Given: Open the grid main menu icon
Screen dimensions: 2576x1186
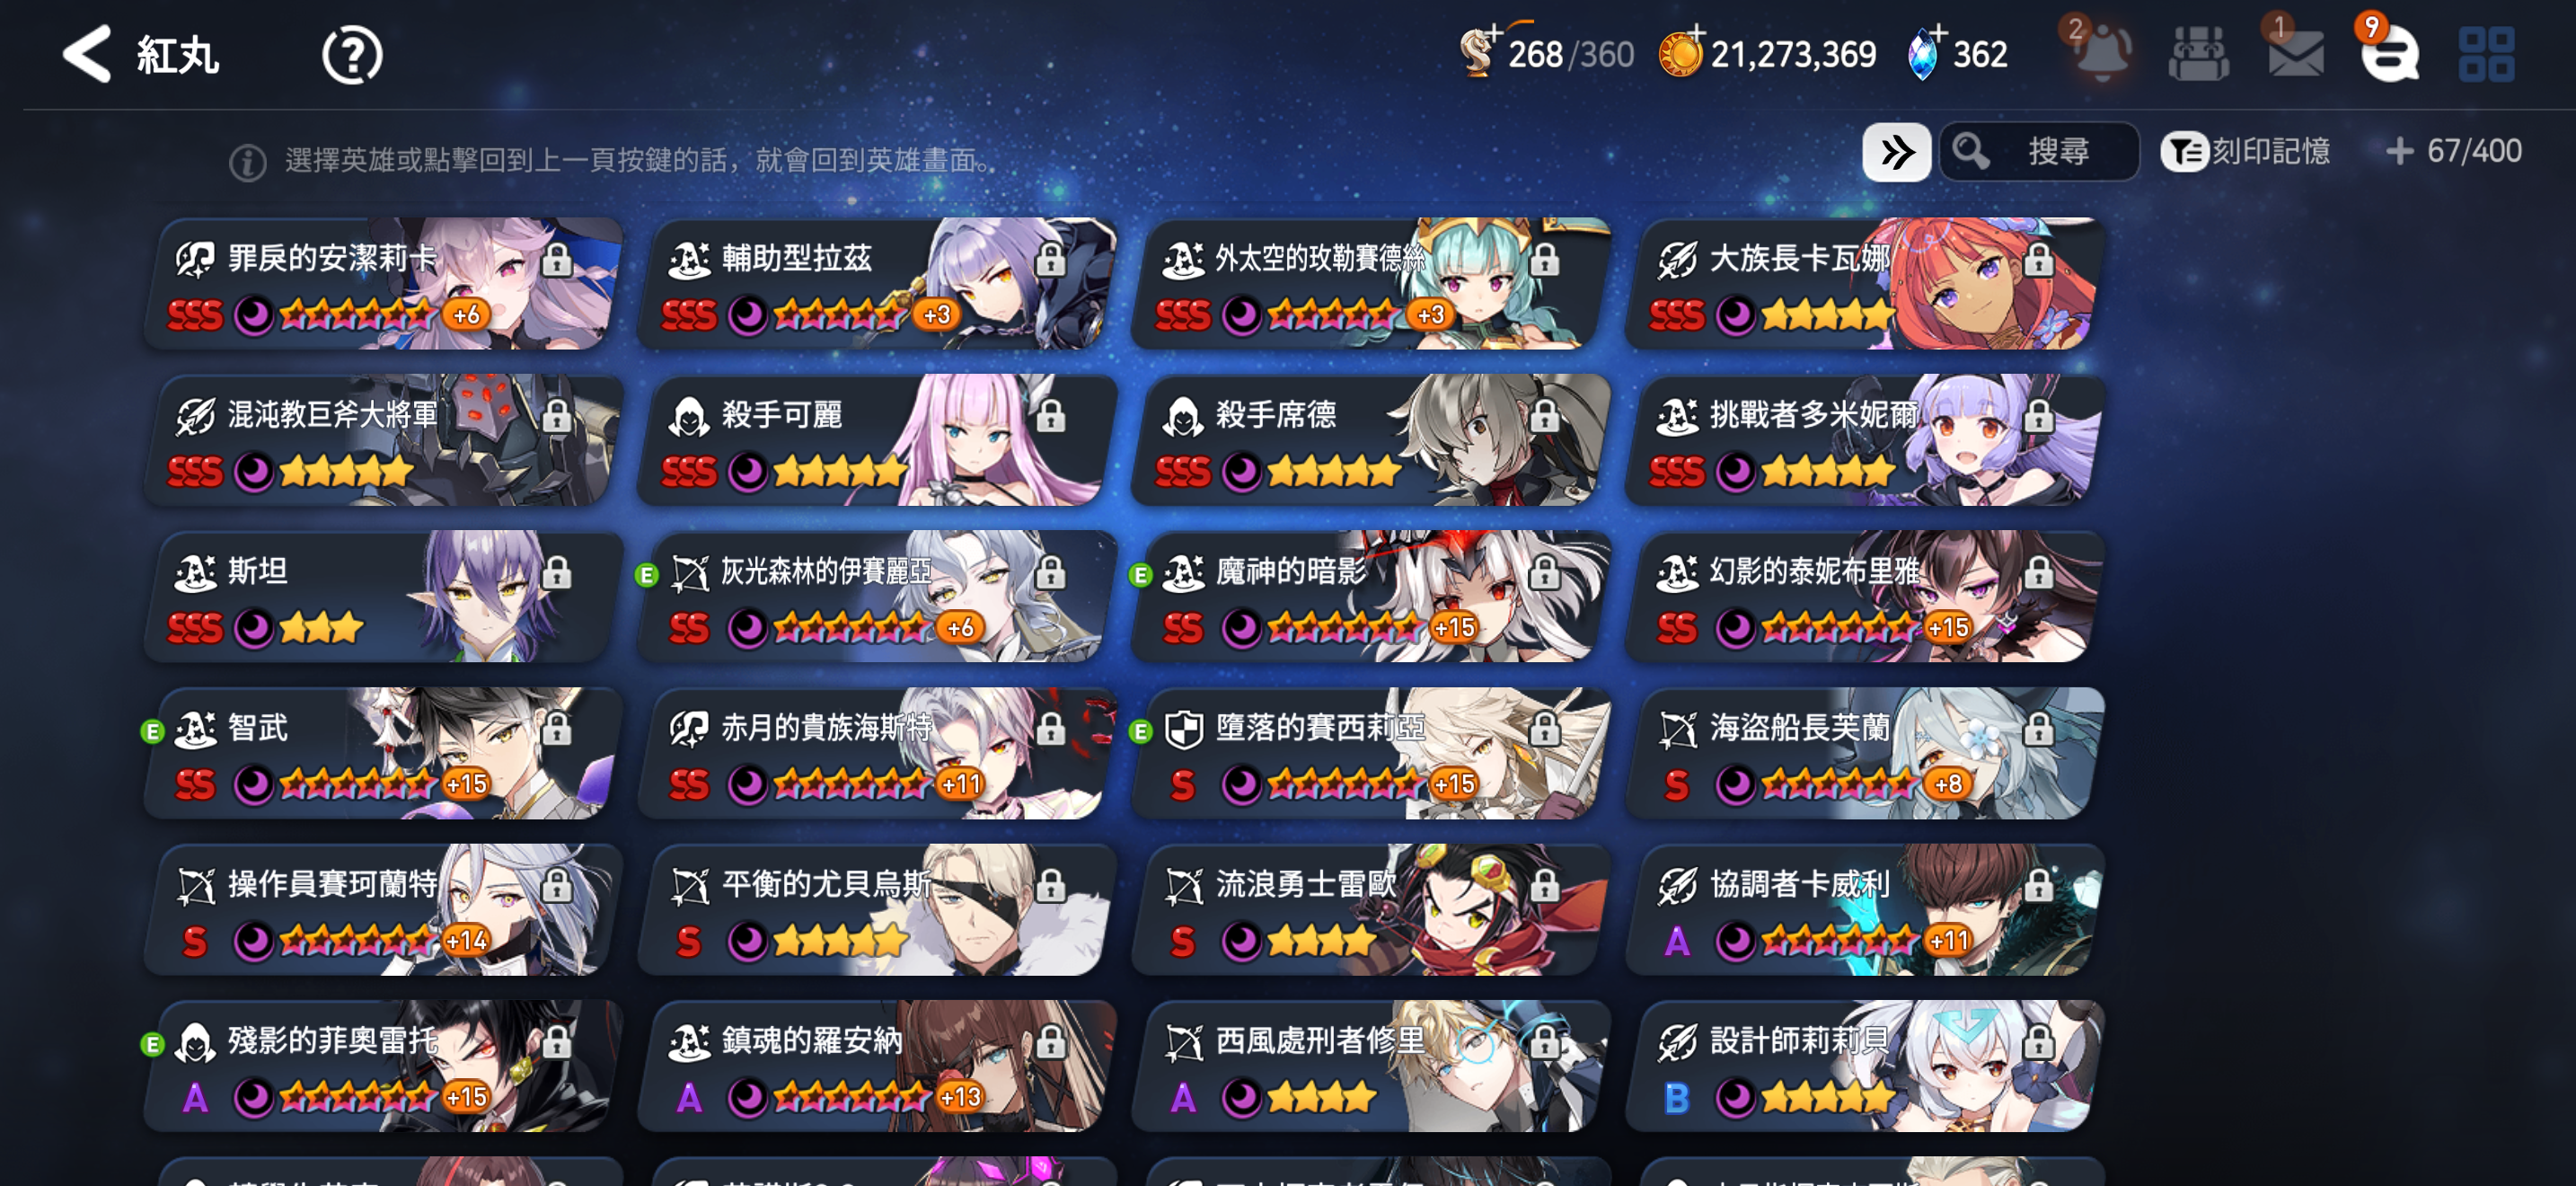Looking at the screenshot, I should 2486,54.
